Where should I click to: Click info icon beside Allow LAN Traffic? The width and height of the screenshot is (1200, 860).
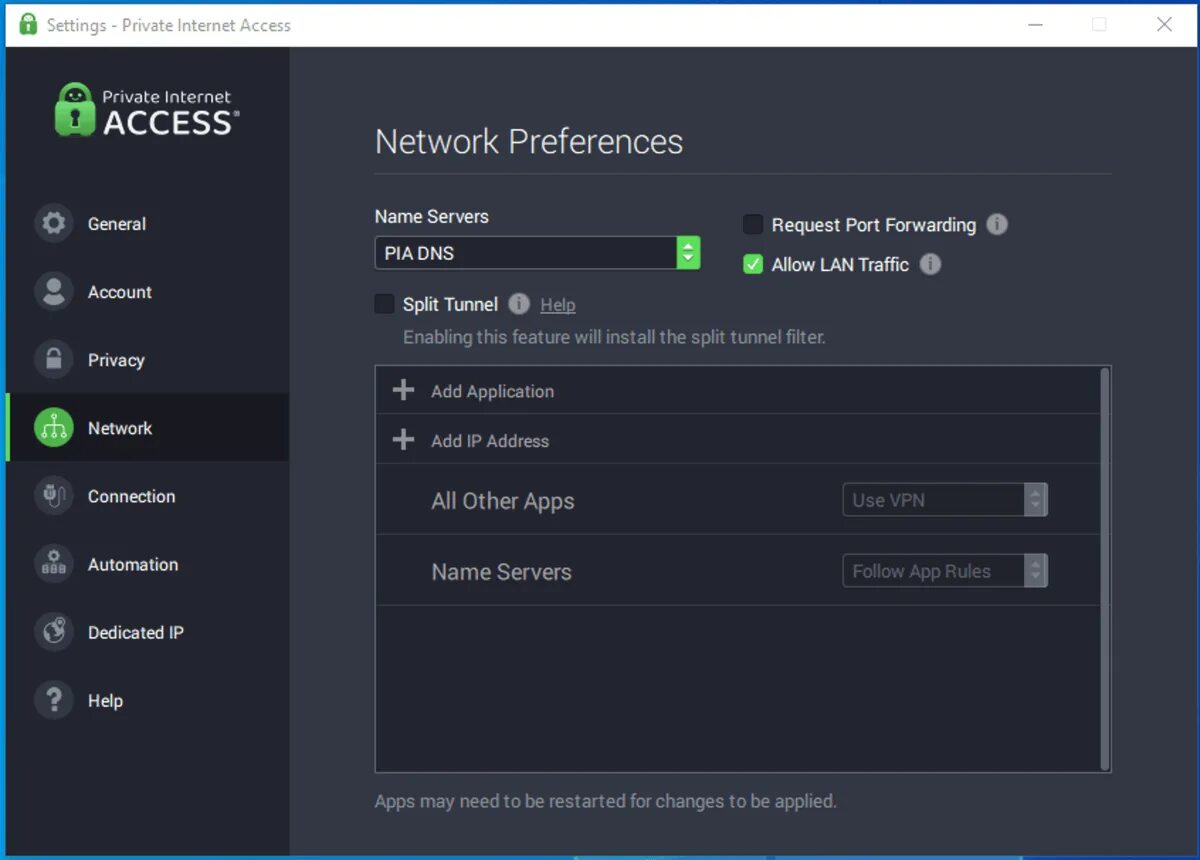[x=930, y=264]
